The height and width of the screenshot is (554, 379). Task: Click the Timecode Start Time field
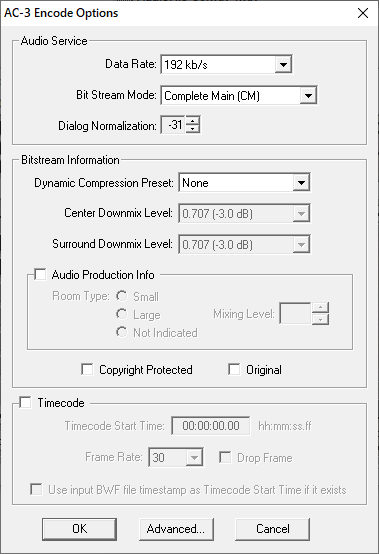click(211, 426)
